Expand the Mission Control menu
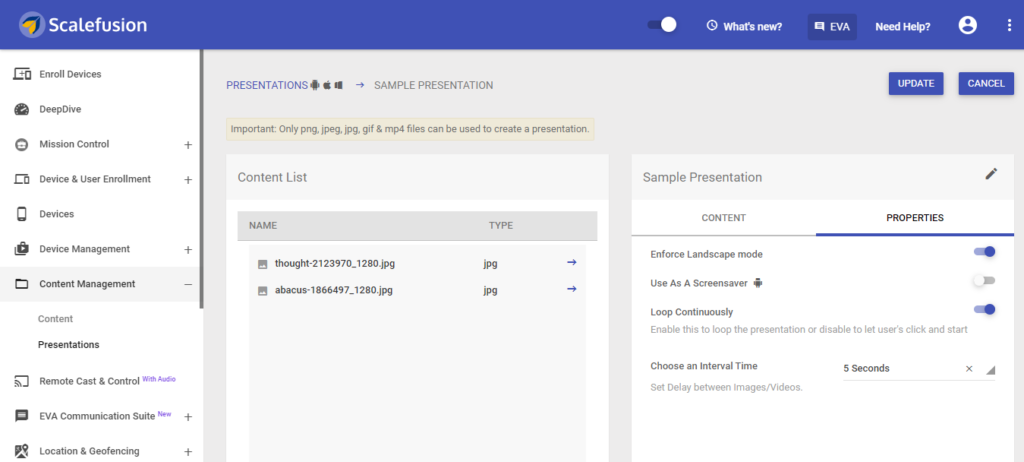Screen dimensions: 1024x462 (188, 144)
